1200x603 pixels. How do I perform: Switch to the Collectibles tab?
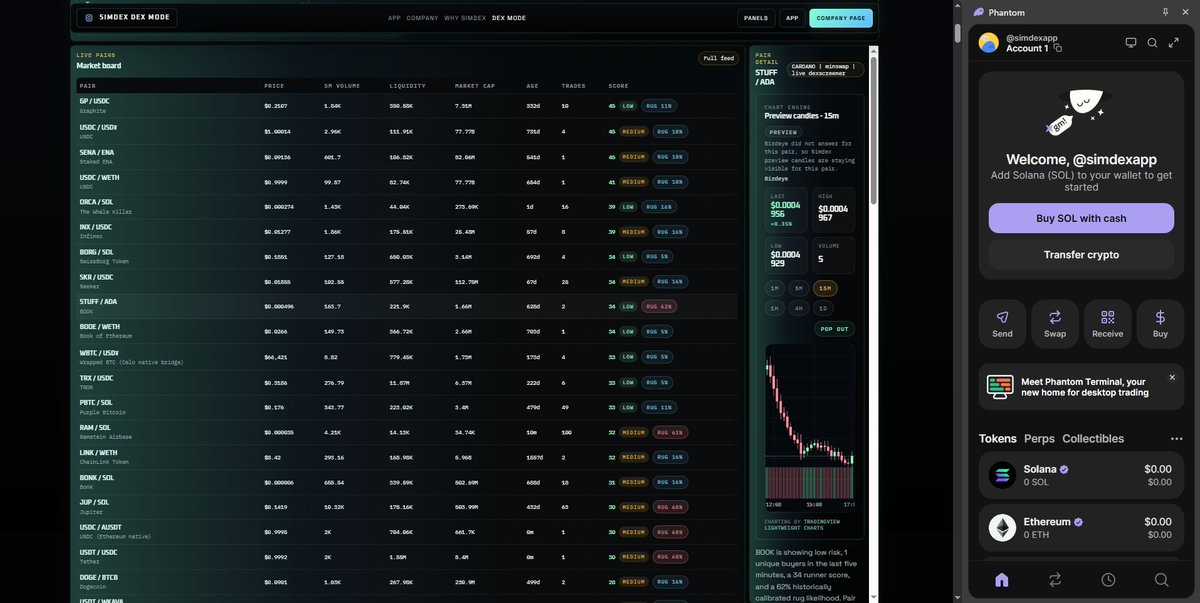click(1093, 439)
